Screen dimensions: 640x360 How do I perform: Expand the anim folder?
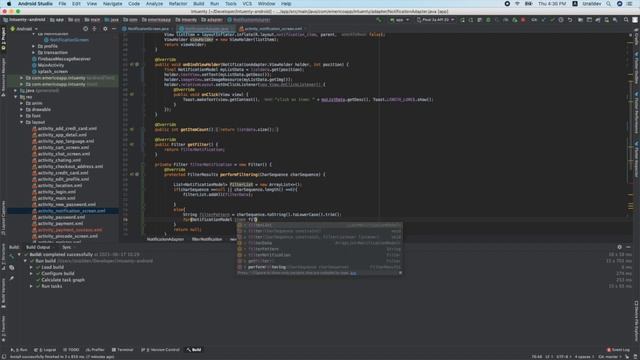[22, 104]
